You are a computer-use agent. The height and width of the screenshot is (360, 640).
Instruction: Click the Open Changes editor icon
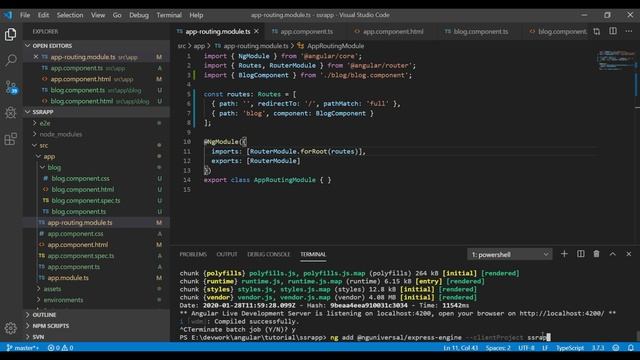[597, 31]
